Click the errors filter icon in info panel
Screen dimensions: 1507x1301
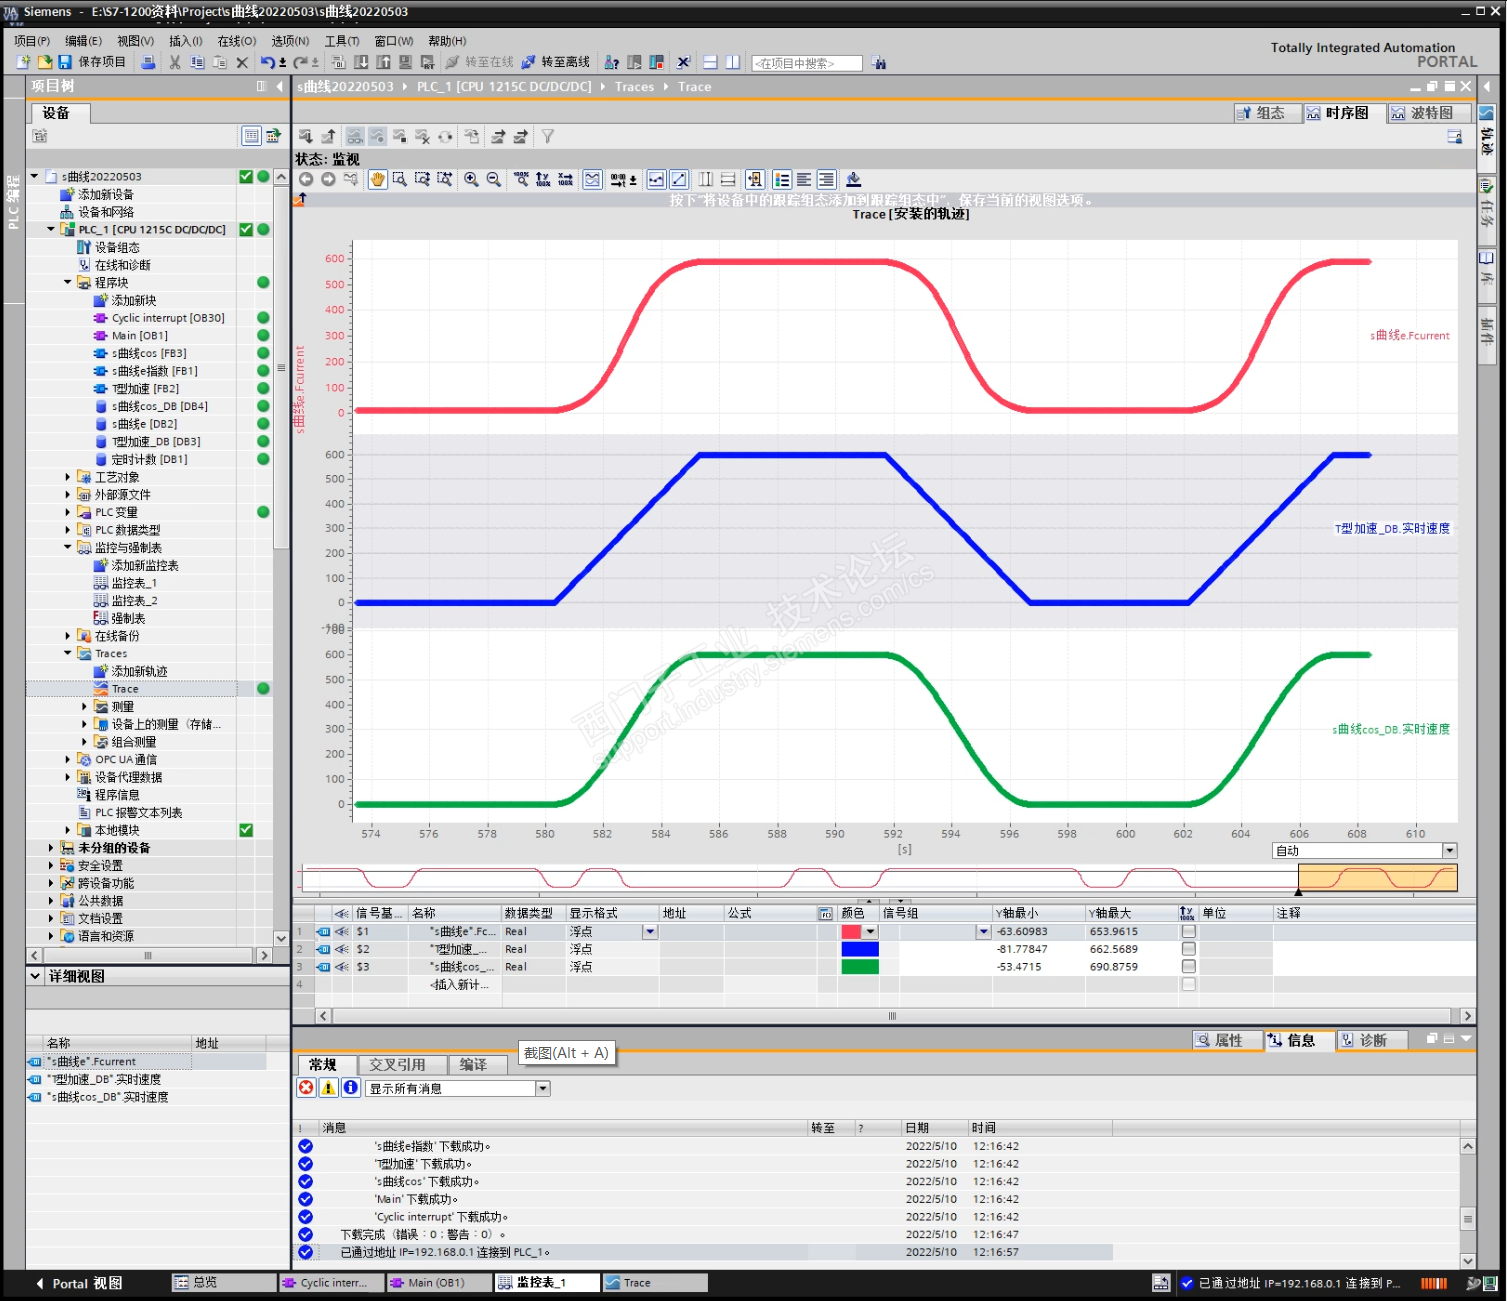pyautogui.click(x=306, y=1088)
